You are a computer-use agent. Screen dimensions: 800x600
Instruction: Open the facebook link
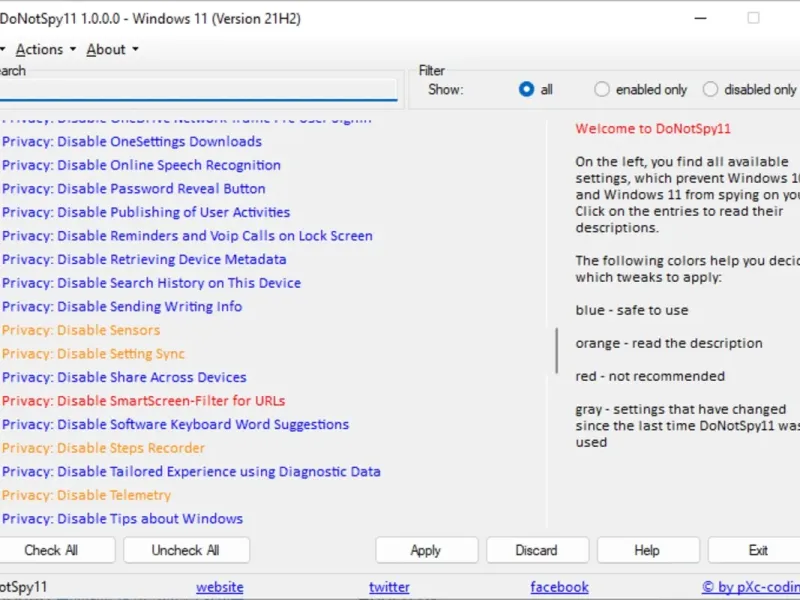pos(559,587)
